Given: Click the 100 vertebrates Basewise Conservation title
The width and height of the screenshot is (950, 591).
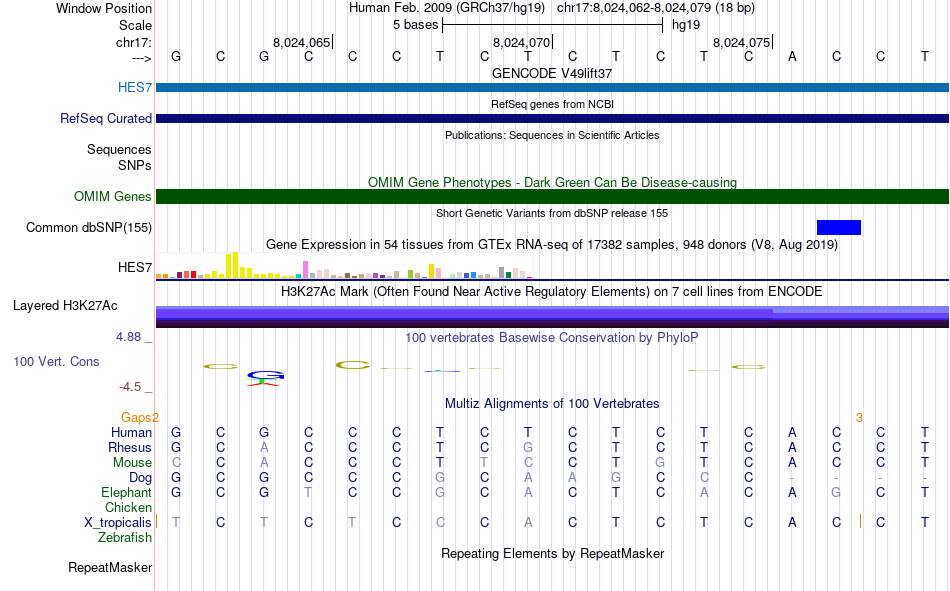Looking at the screenshot, I should pos(552,338).
